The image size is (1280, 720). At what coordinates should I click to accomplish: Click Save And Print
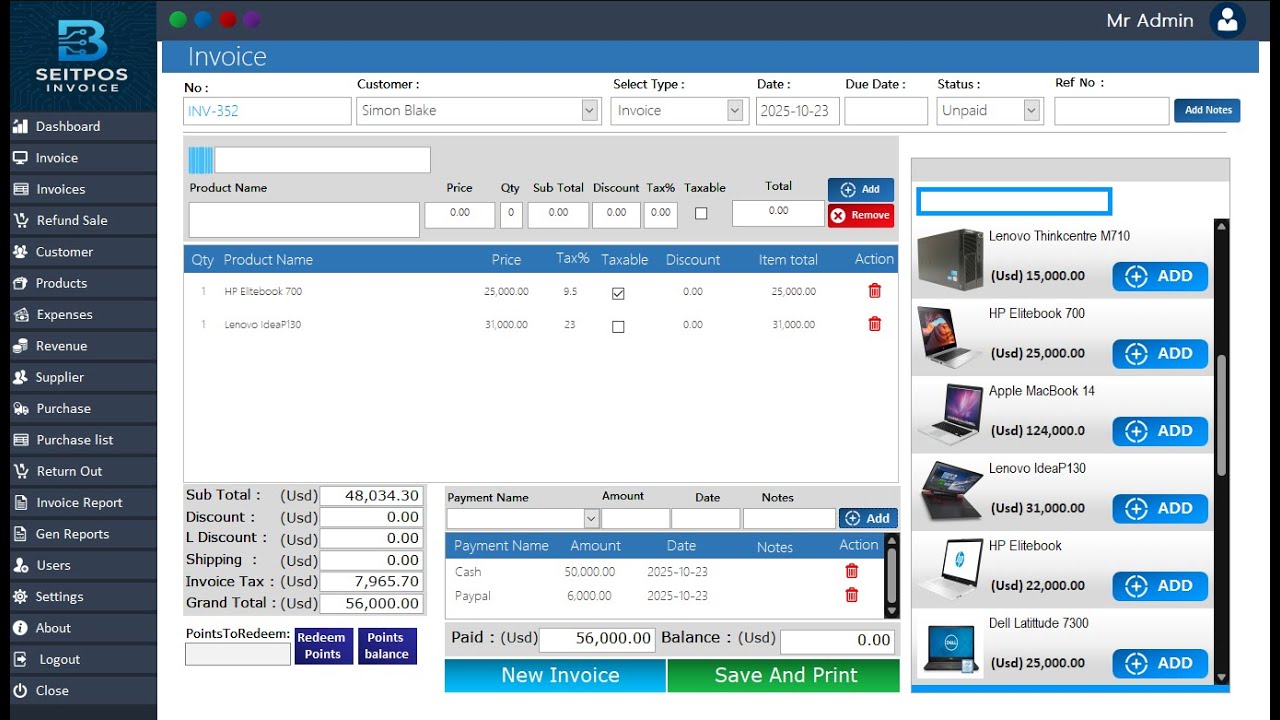point(783,675)
